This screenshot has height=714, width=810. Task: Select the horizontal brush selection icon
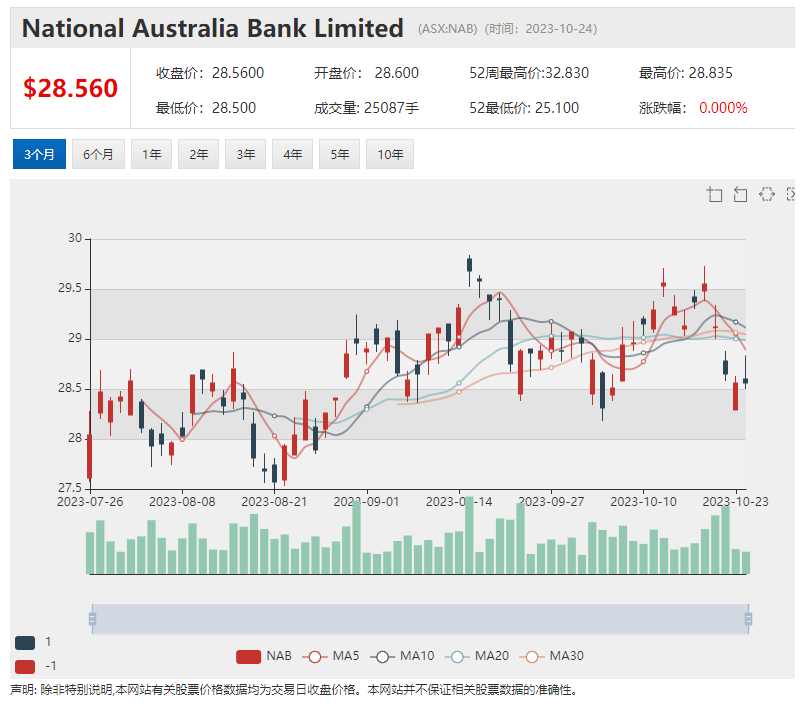767,194
